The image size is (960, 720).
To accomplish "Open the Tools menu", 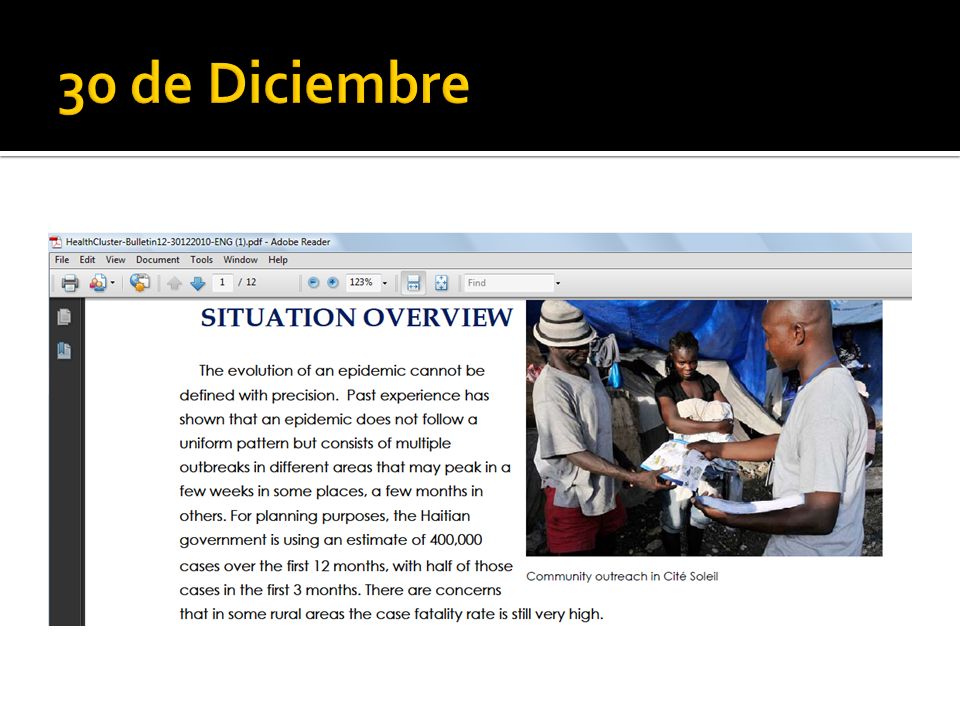I will pyautogui.click(x=201, y=260).
